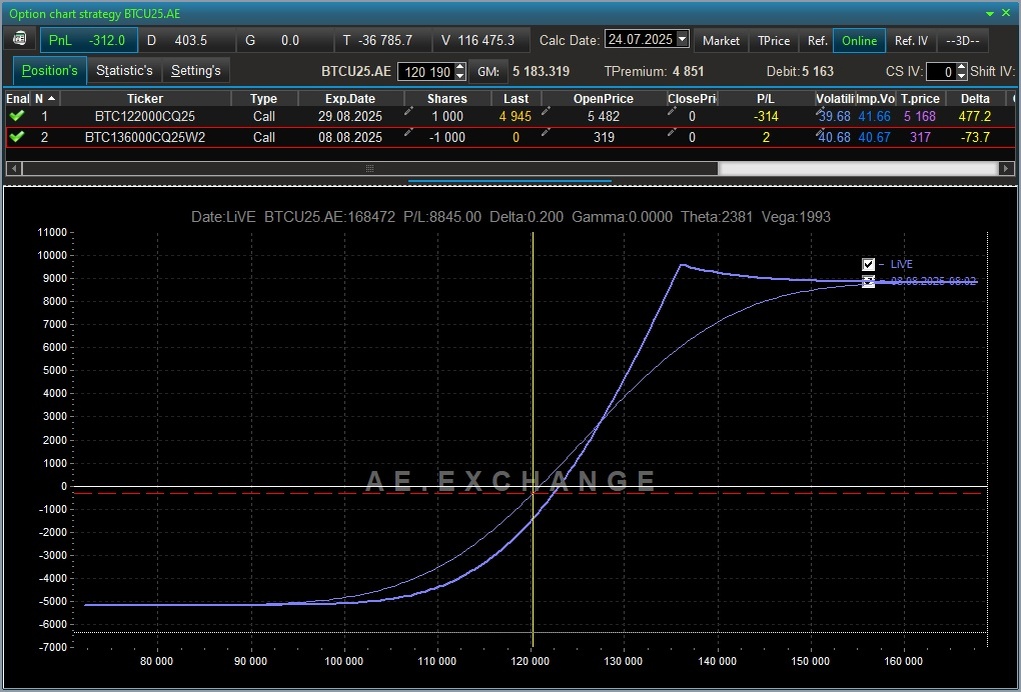Decrease the BTCU25.AE price stepper

click(x=460, y=76)
